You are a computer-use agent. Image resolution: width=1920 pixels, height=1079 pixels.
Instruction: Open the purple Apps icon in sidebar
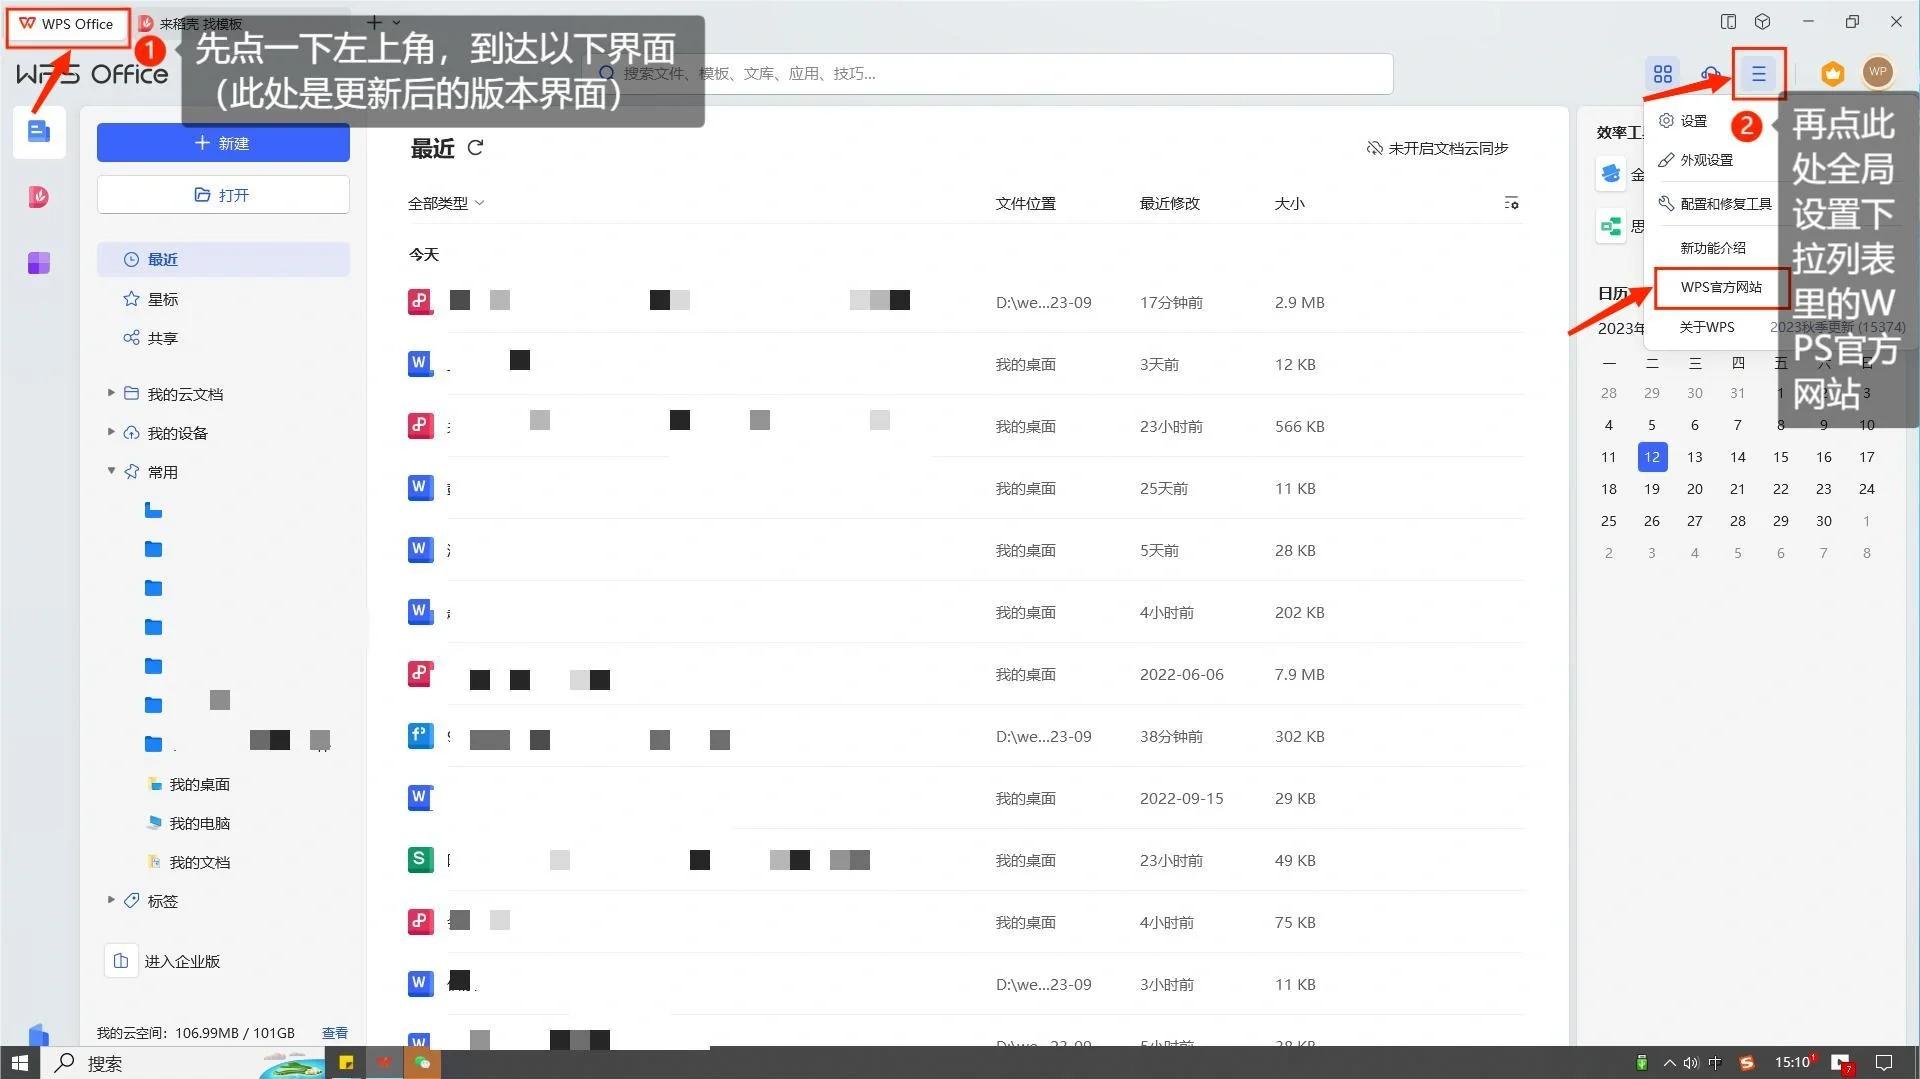pyautogui.click(x=38, y=263)
